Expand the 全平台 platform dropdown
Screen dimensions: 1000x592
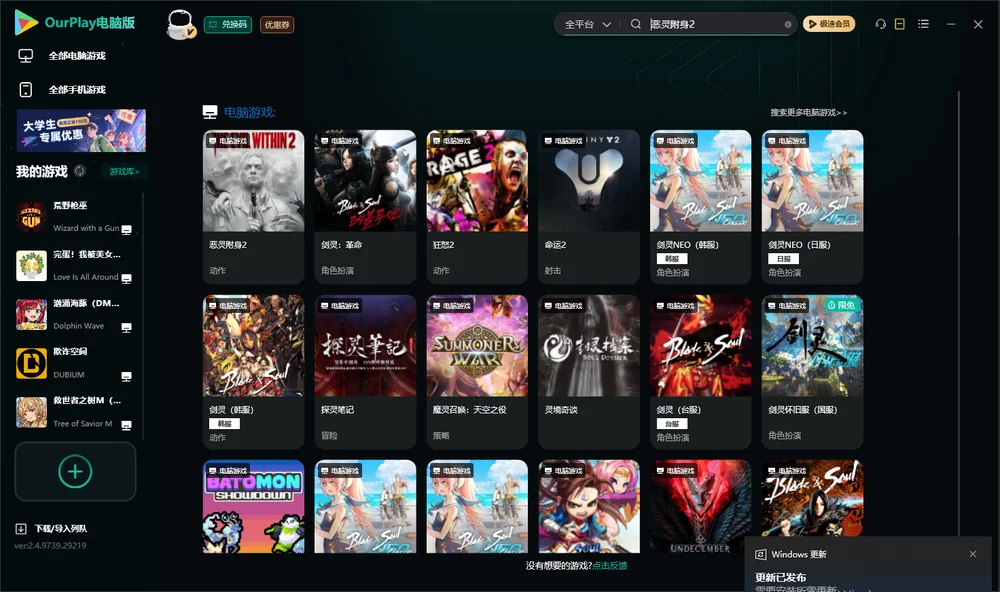[x=587, y=24]
